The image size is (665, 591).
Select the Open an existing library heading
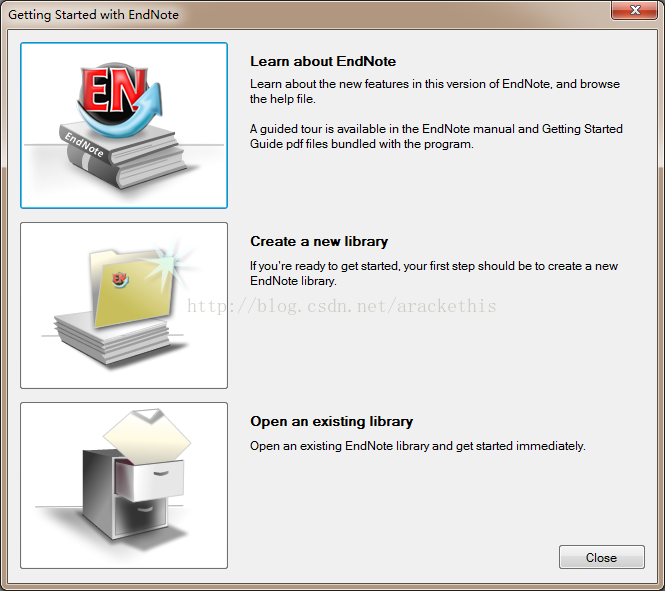331,421
